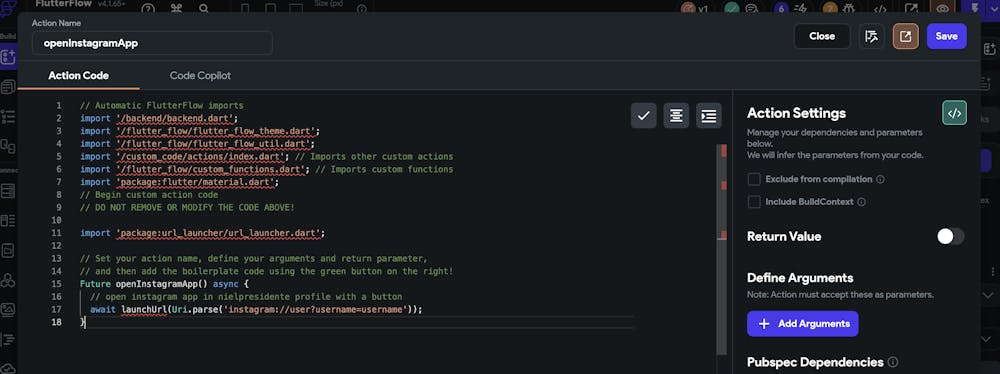Screen dimensions: 1000x374
Task: Click the Close button
Action: [822, 36]
